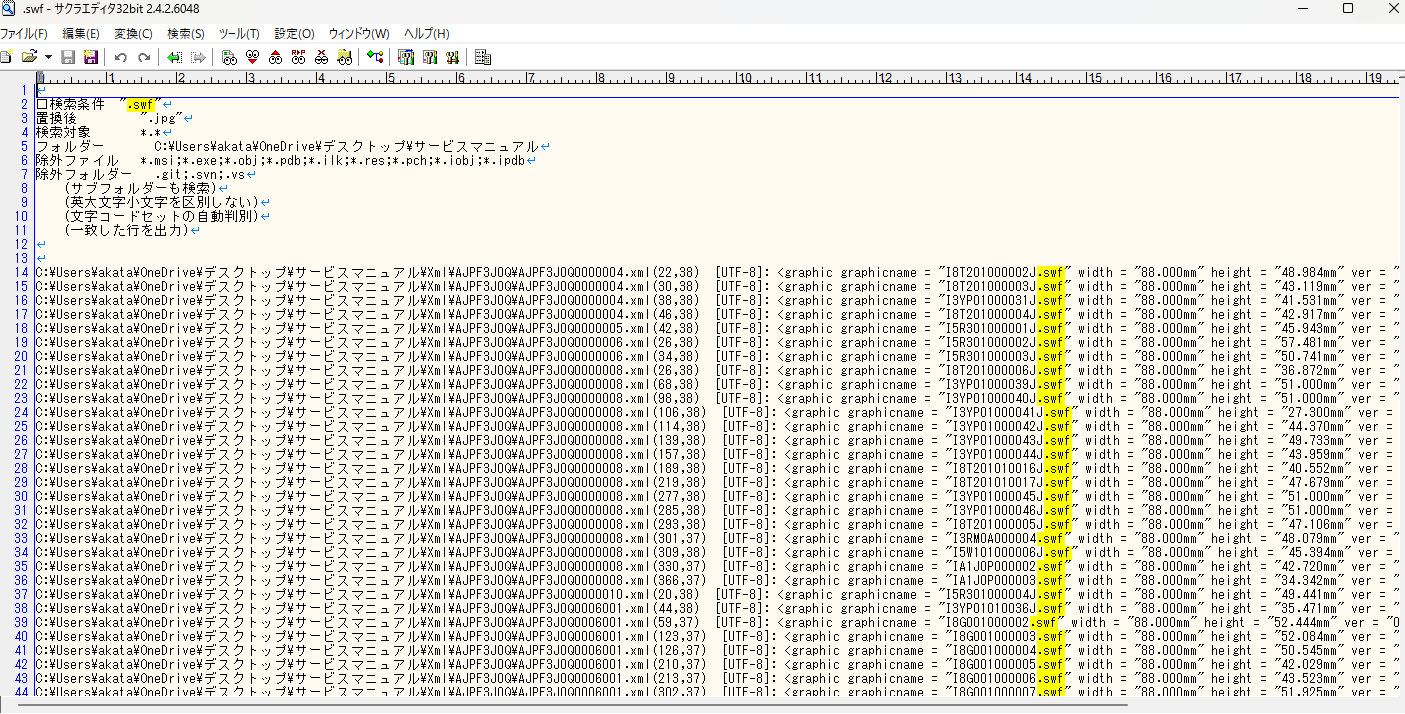Click the 除外ファイル pattern list on line 6
The width and height of the screenshot is (1405, 714).
[x=333, y=160]
